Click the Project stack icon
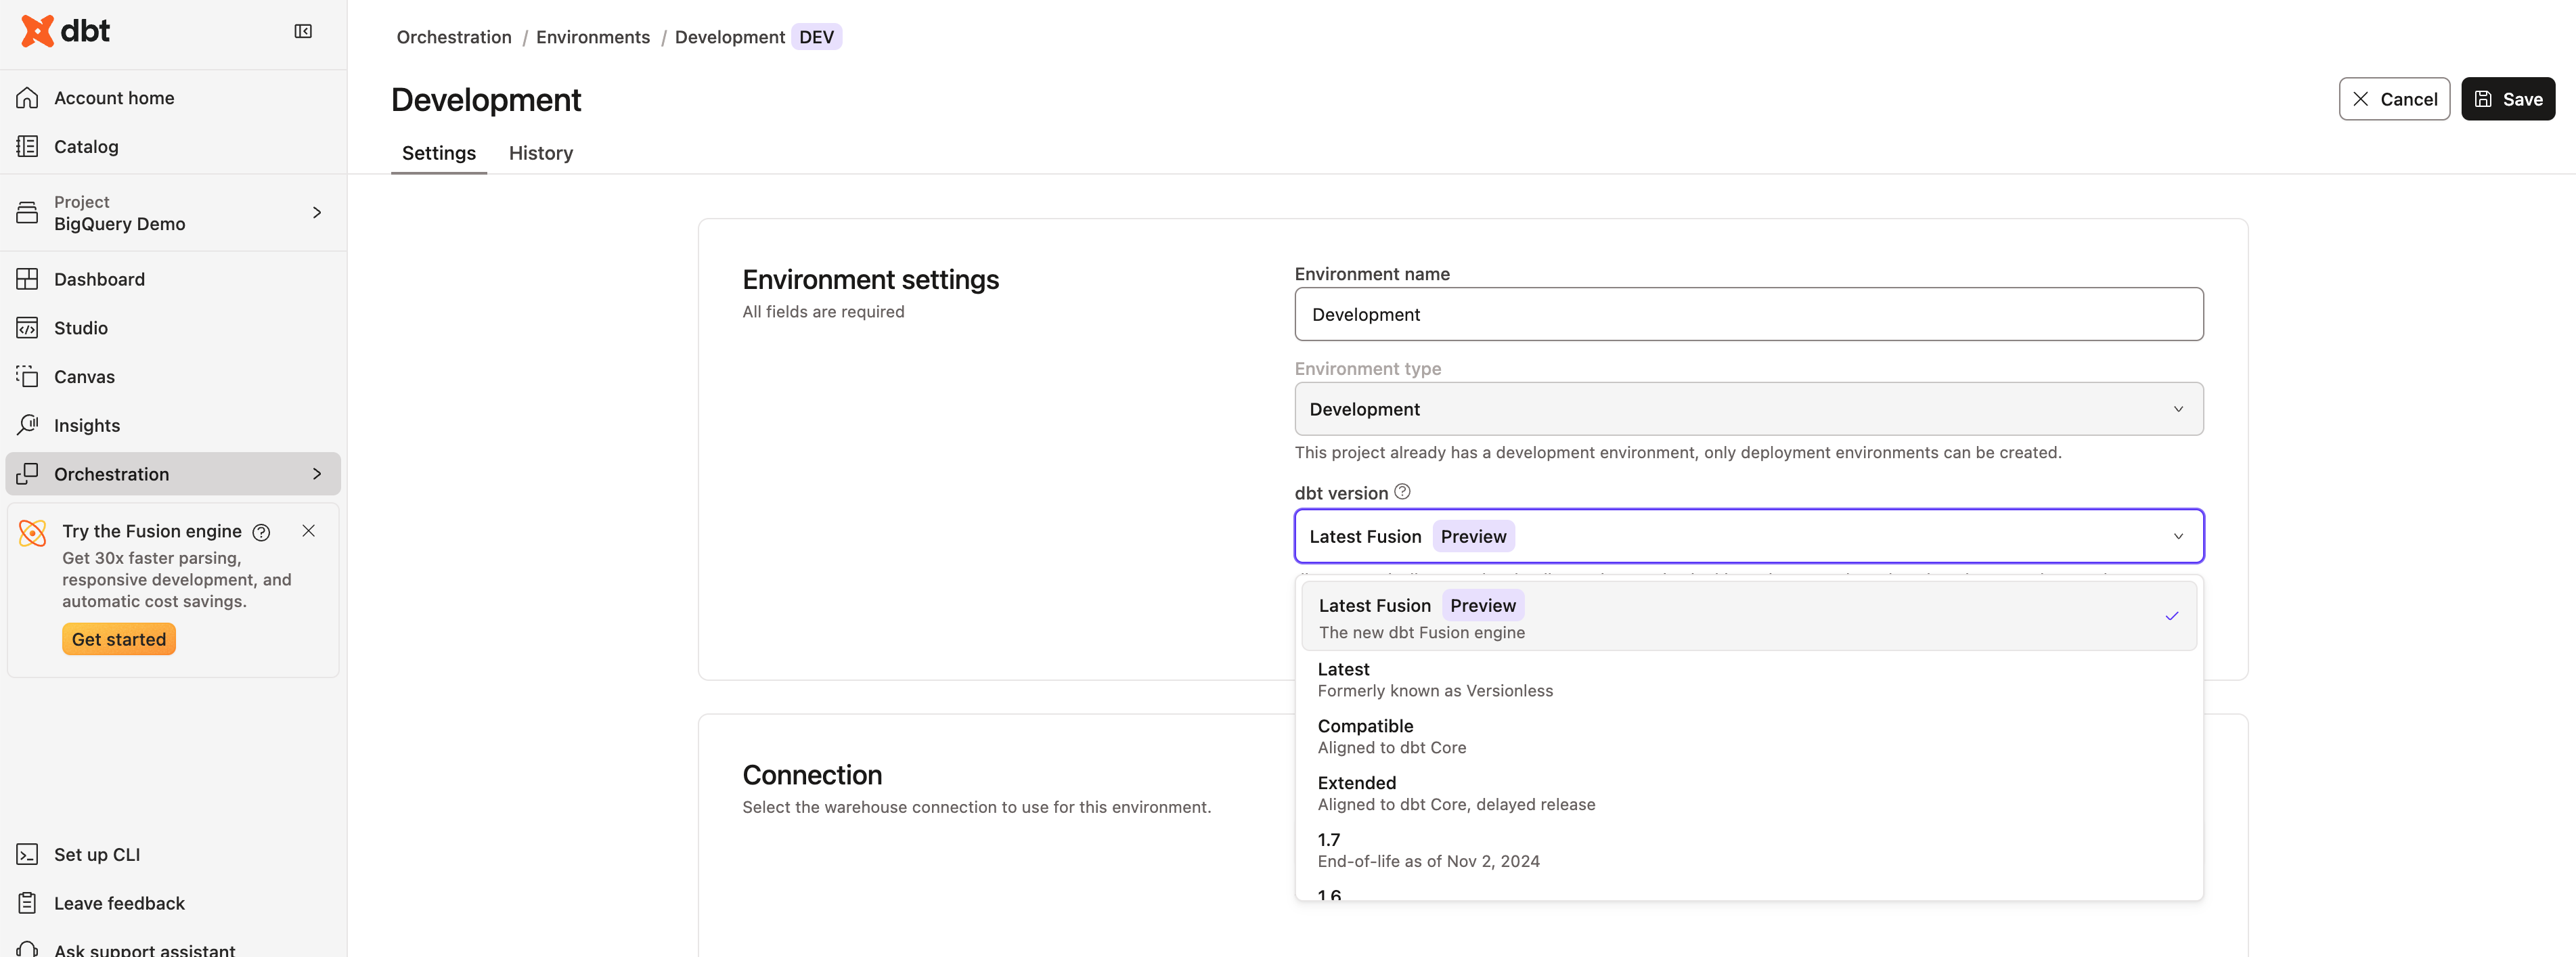Image resolution: width=2576 pixels, height=957 pixels. pos(28,212)
